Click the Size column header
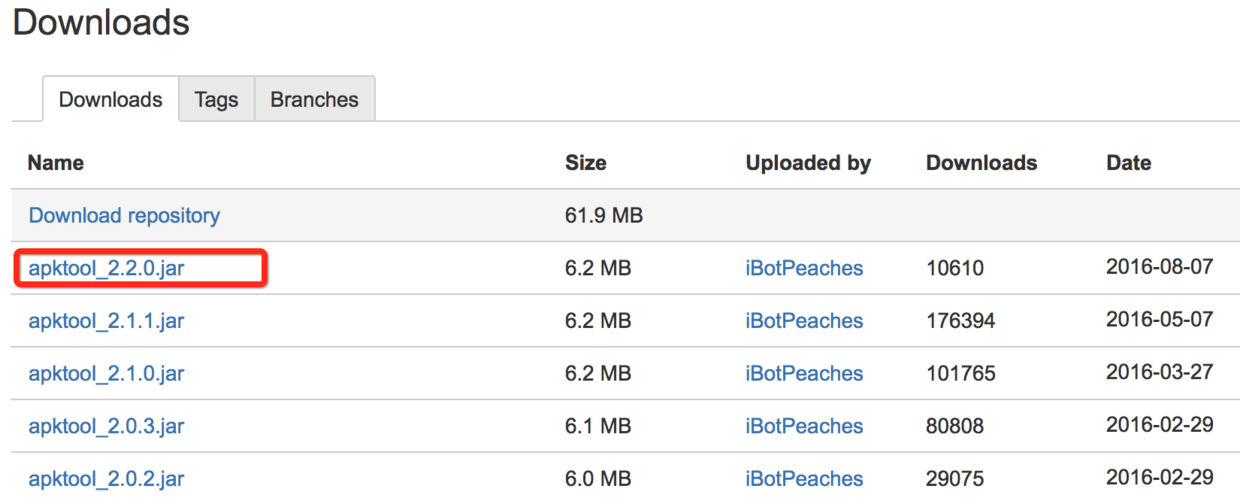The width and height of the screenshot is (1240, 501). tap(585, 163)
